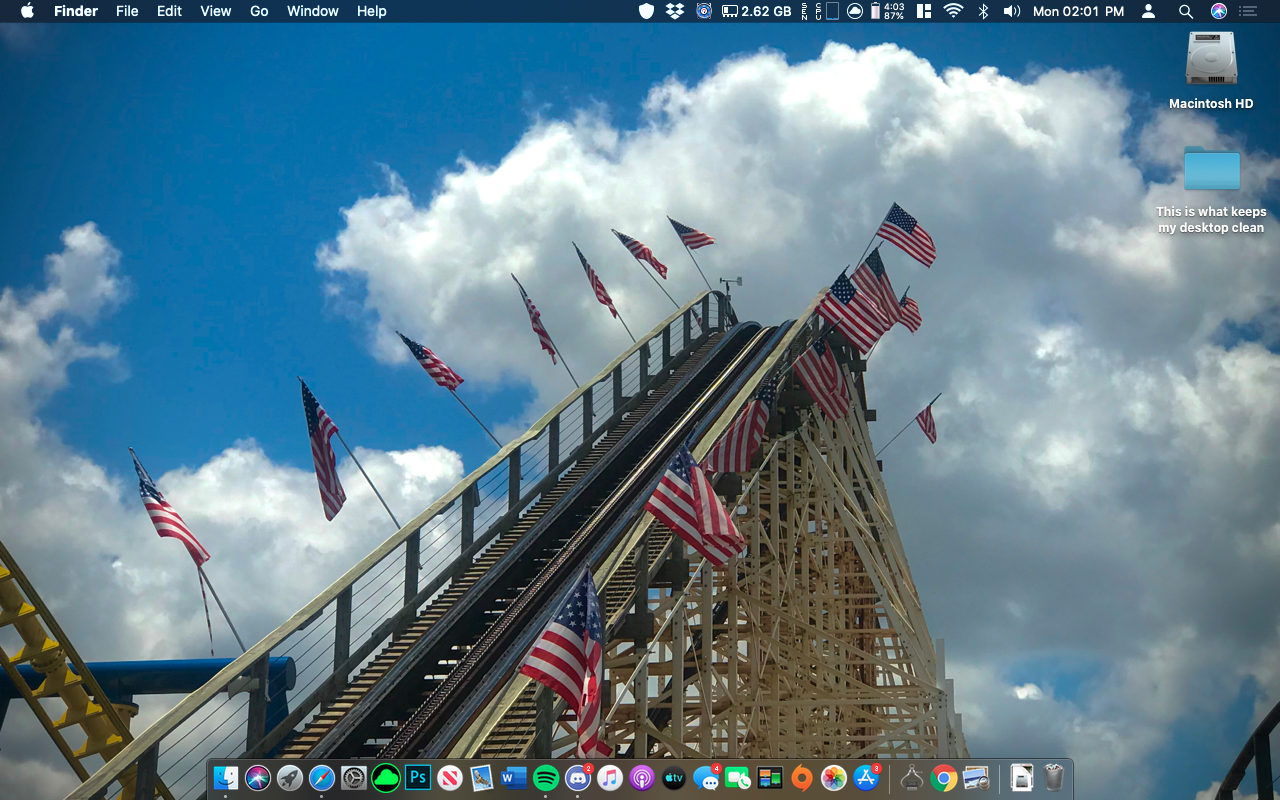Viewport: 1280px width, 800px height.
Task: Open Bluetooth menu bar icon
Action: pyautogui.click(x=983, y=11)
